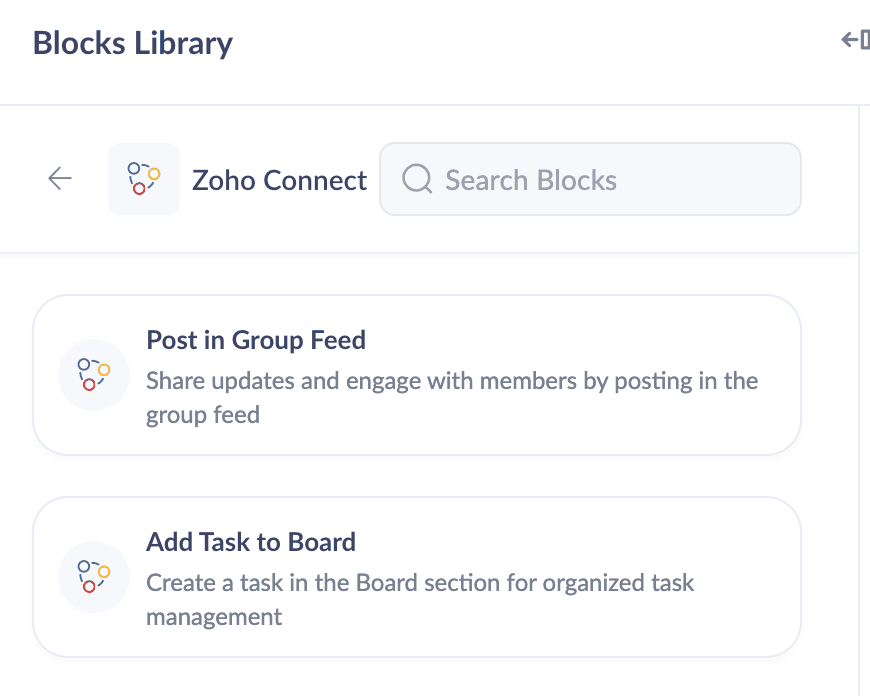870x696 pixels.
Task: Select the Post in Group Feed title
Action: (x=256, y=340)
